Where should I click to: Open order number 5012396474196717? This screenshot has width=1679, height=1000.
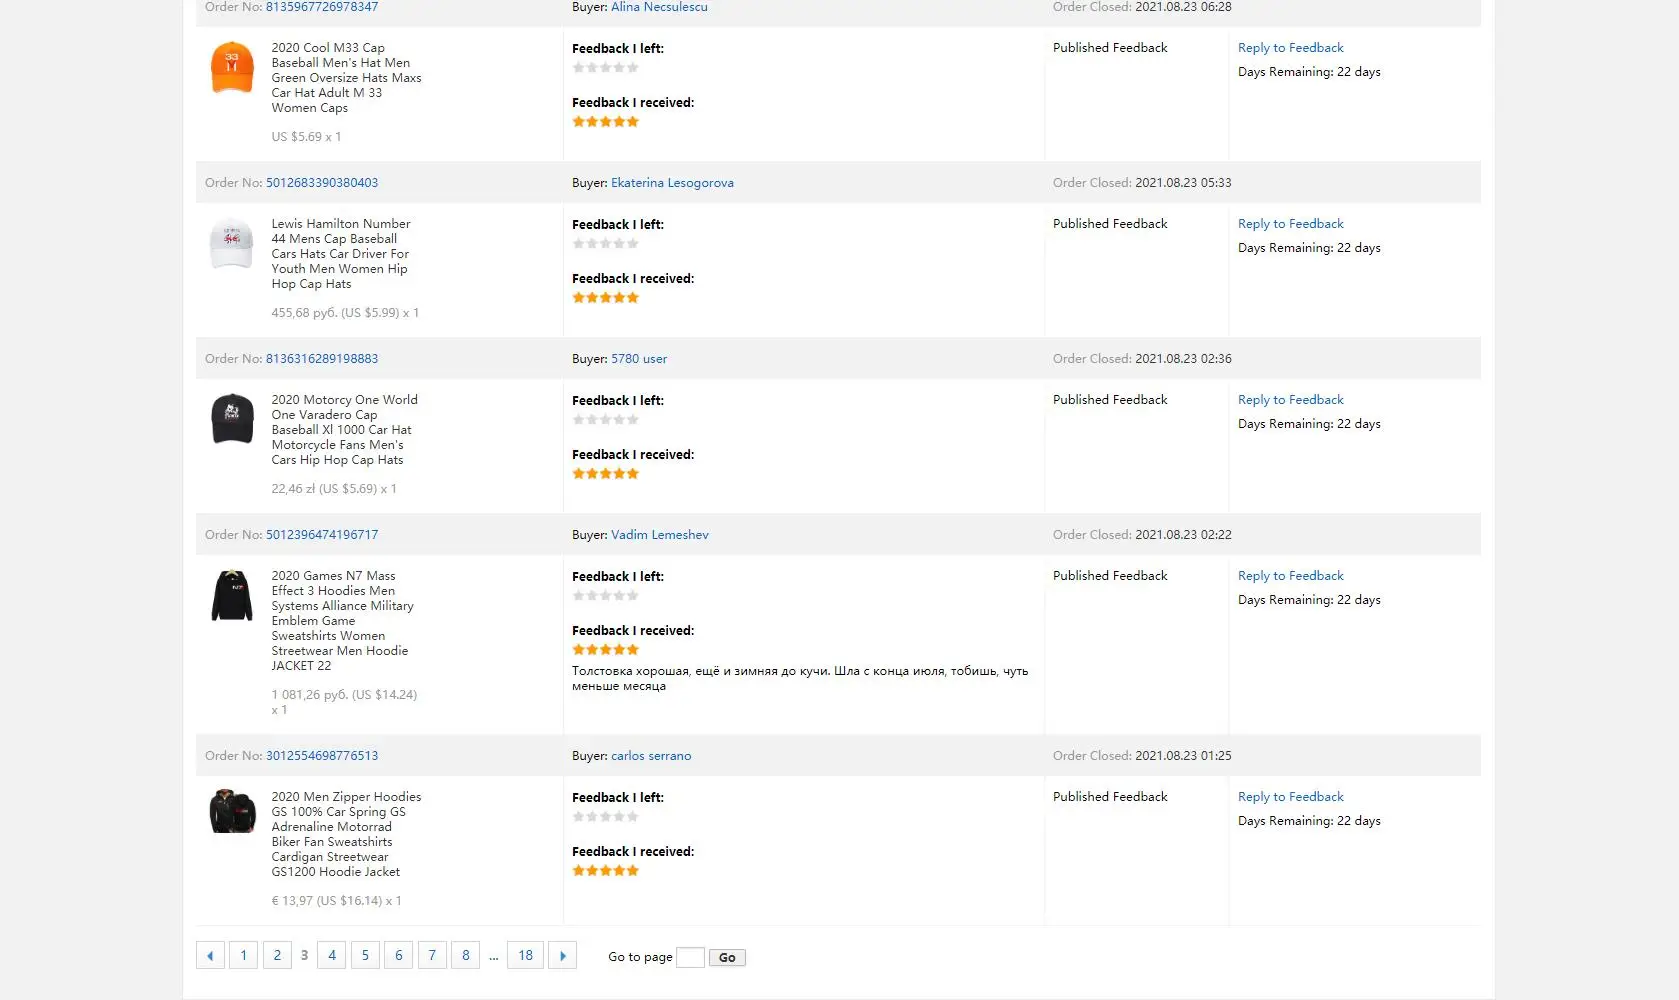point(322,535)
